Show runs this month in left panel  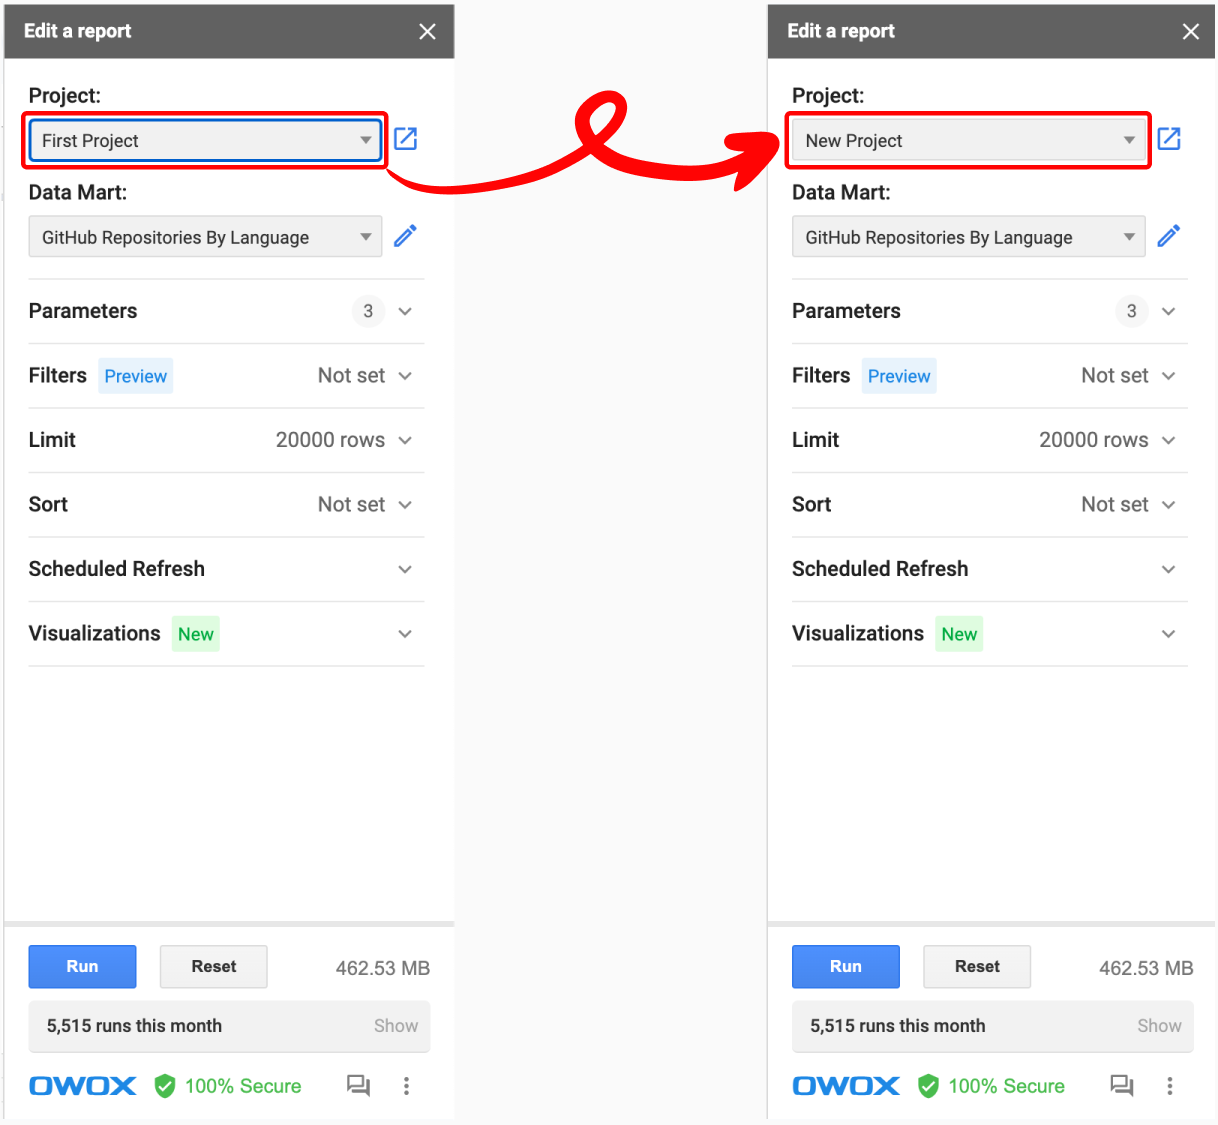pyautogui.click(x=396, y=1026)
